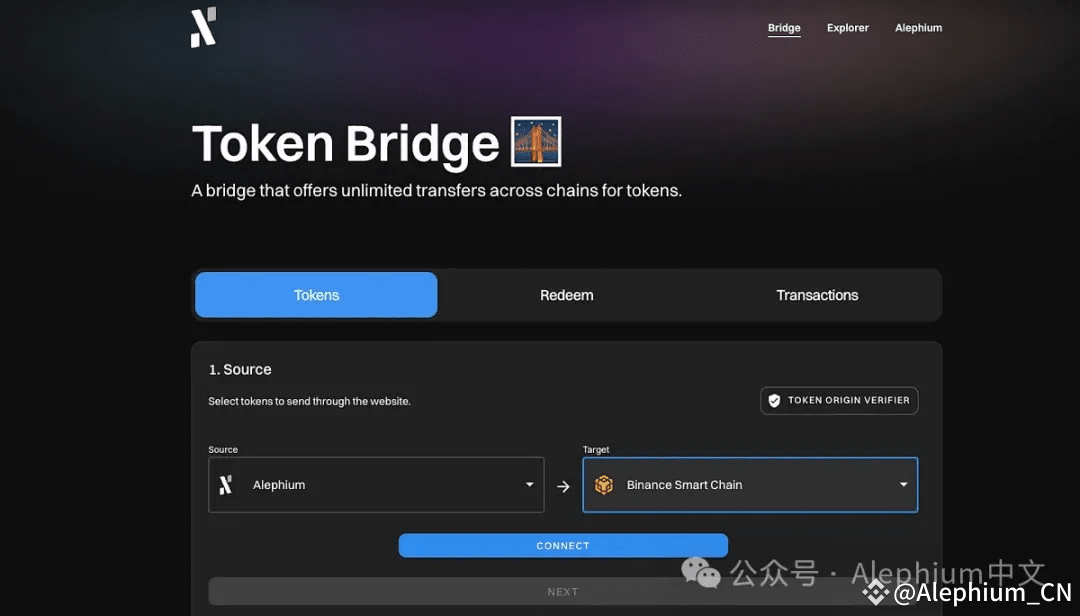Click the arrow between Source and Target
1080x616 pixels.
click(563, 486)
